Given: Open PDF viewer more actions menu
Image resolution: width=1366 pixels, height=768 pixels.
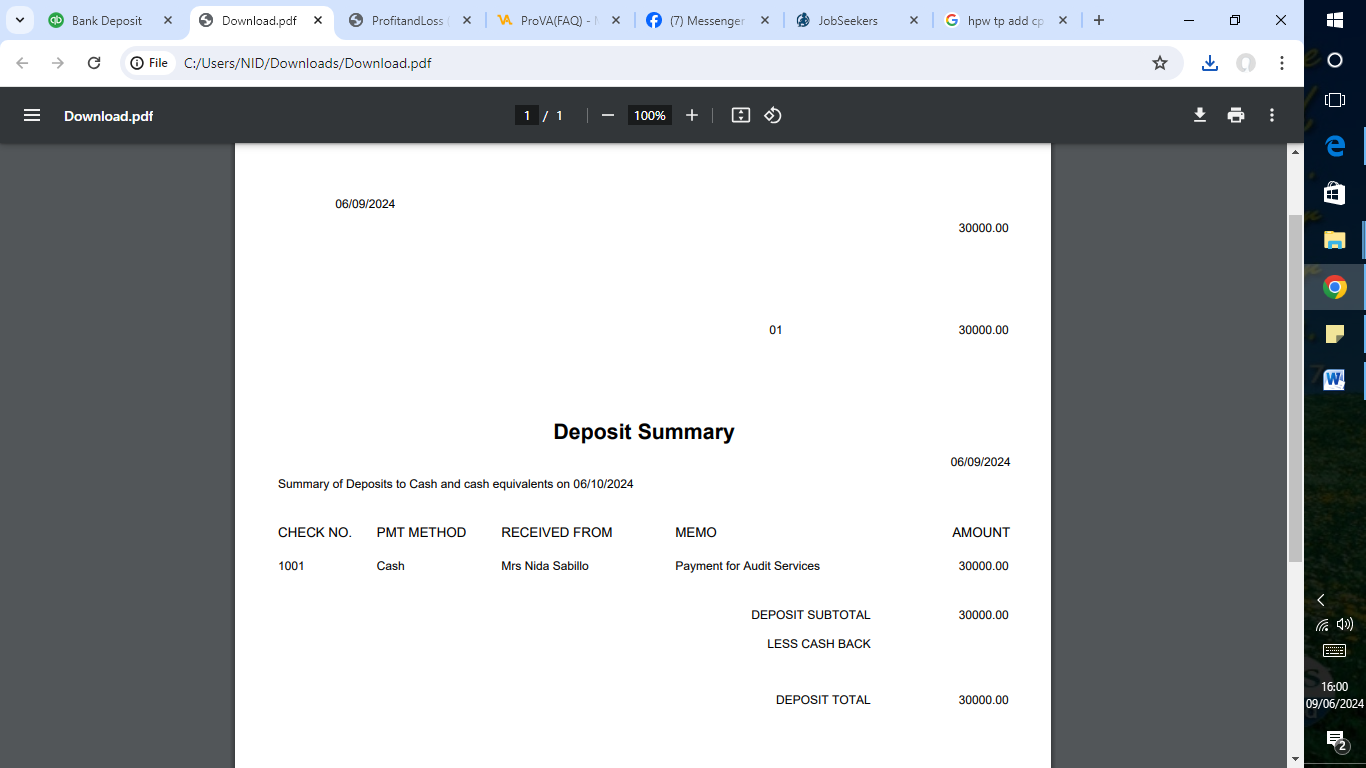Looking at the screenshot, I should click(x=1272, y=115).
